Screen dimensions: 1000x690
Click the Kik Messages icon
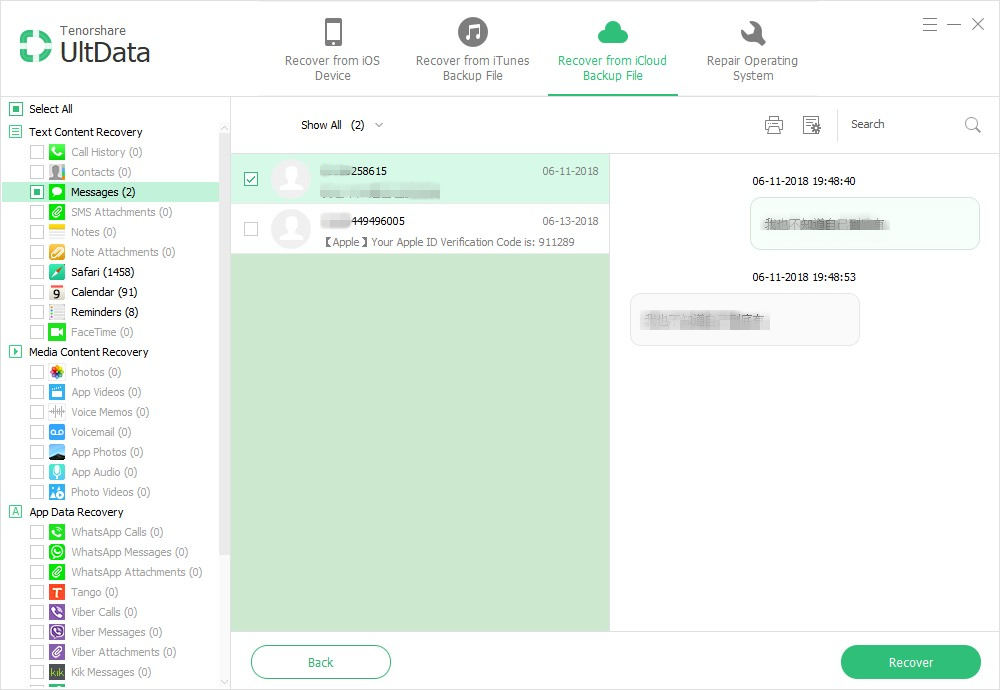(57, 672)
